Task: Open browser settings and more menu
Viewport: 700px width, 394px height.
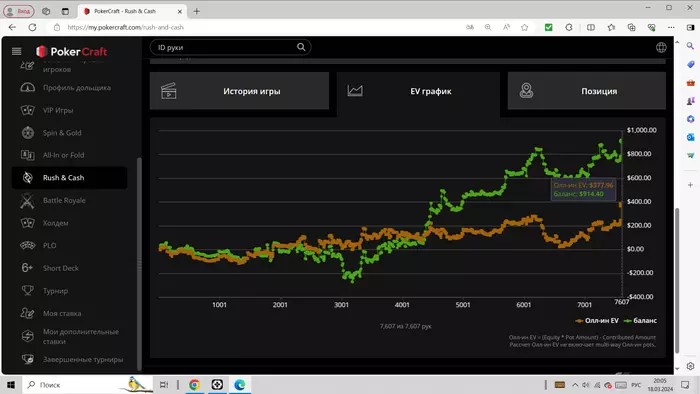Action: [671, 27]
